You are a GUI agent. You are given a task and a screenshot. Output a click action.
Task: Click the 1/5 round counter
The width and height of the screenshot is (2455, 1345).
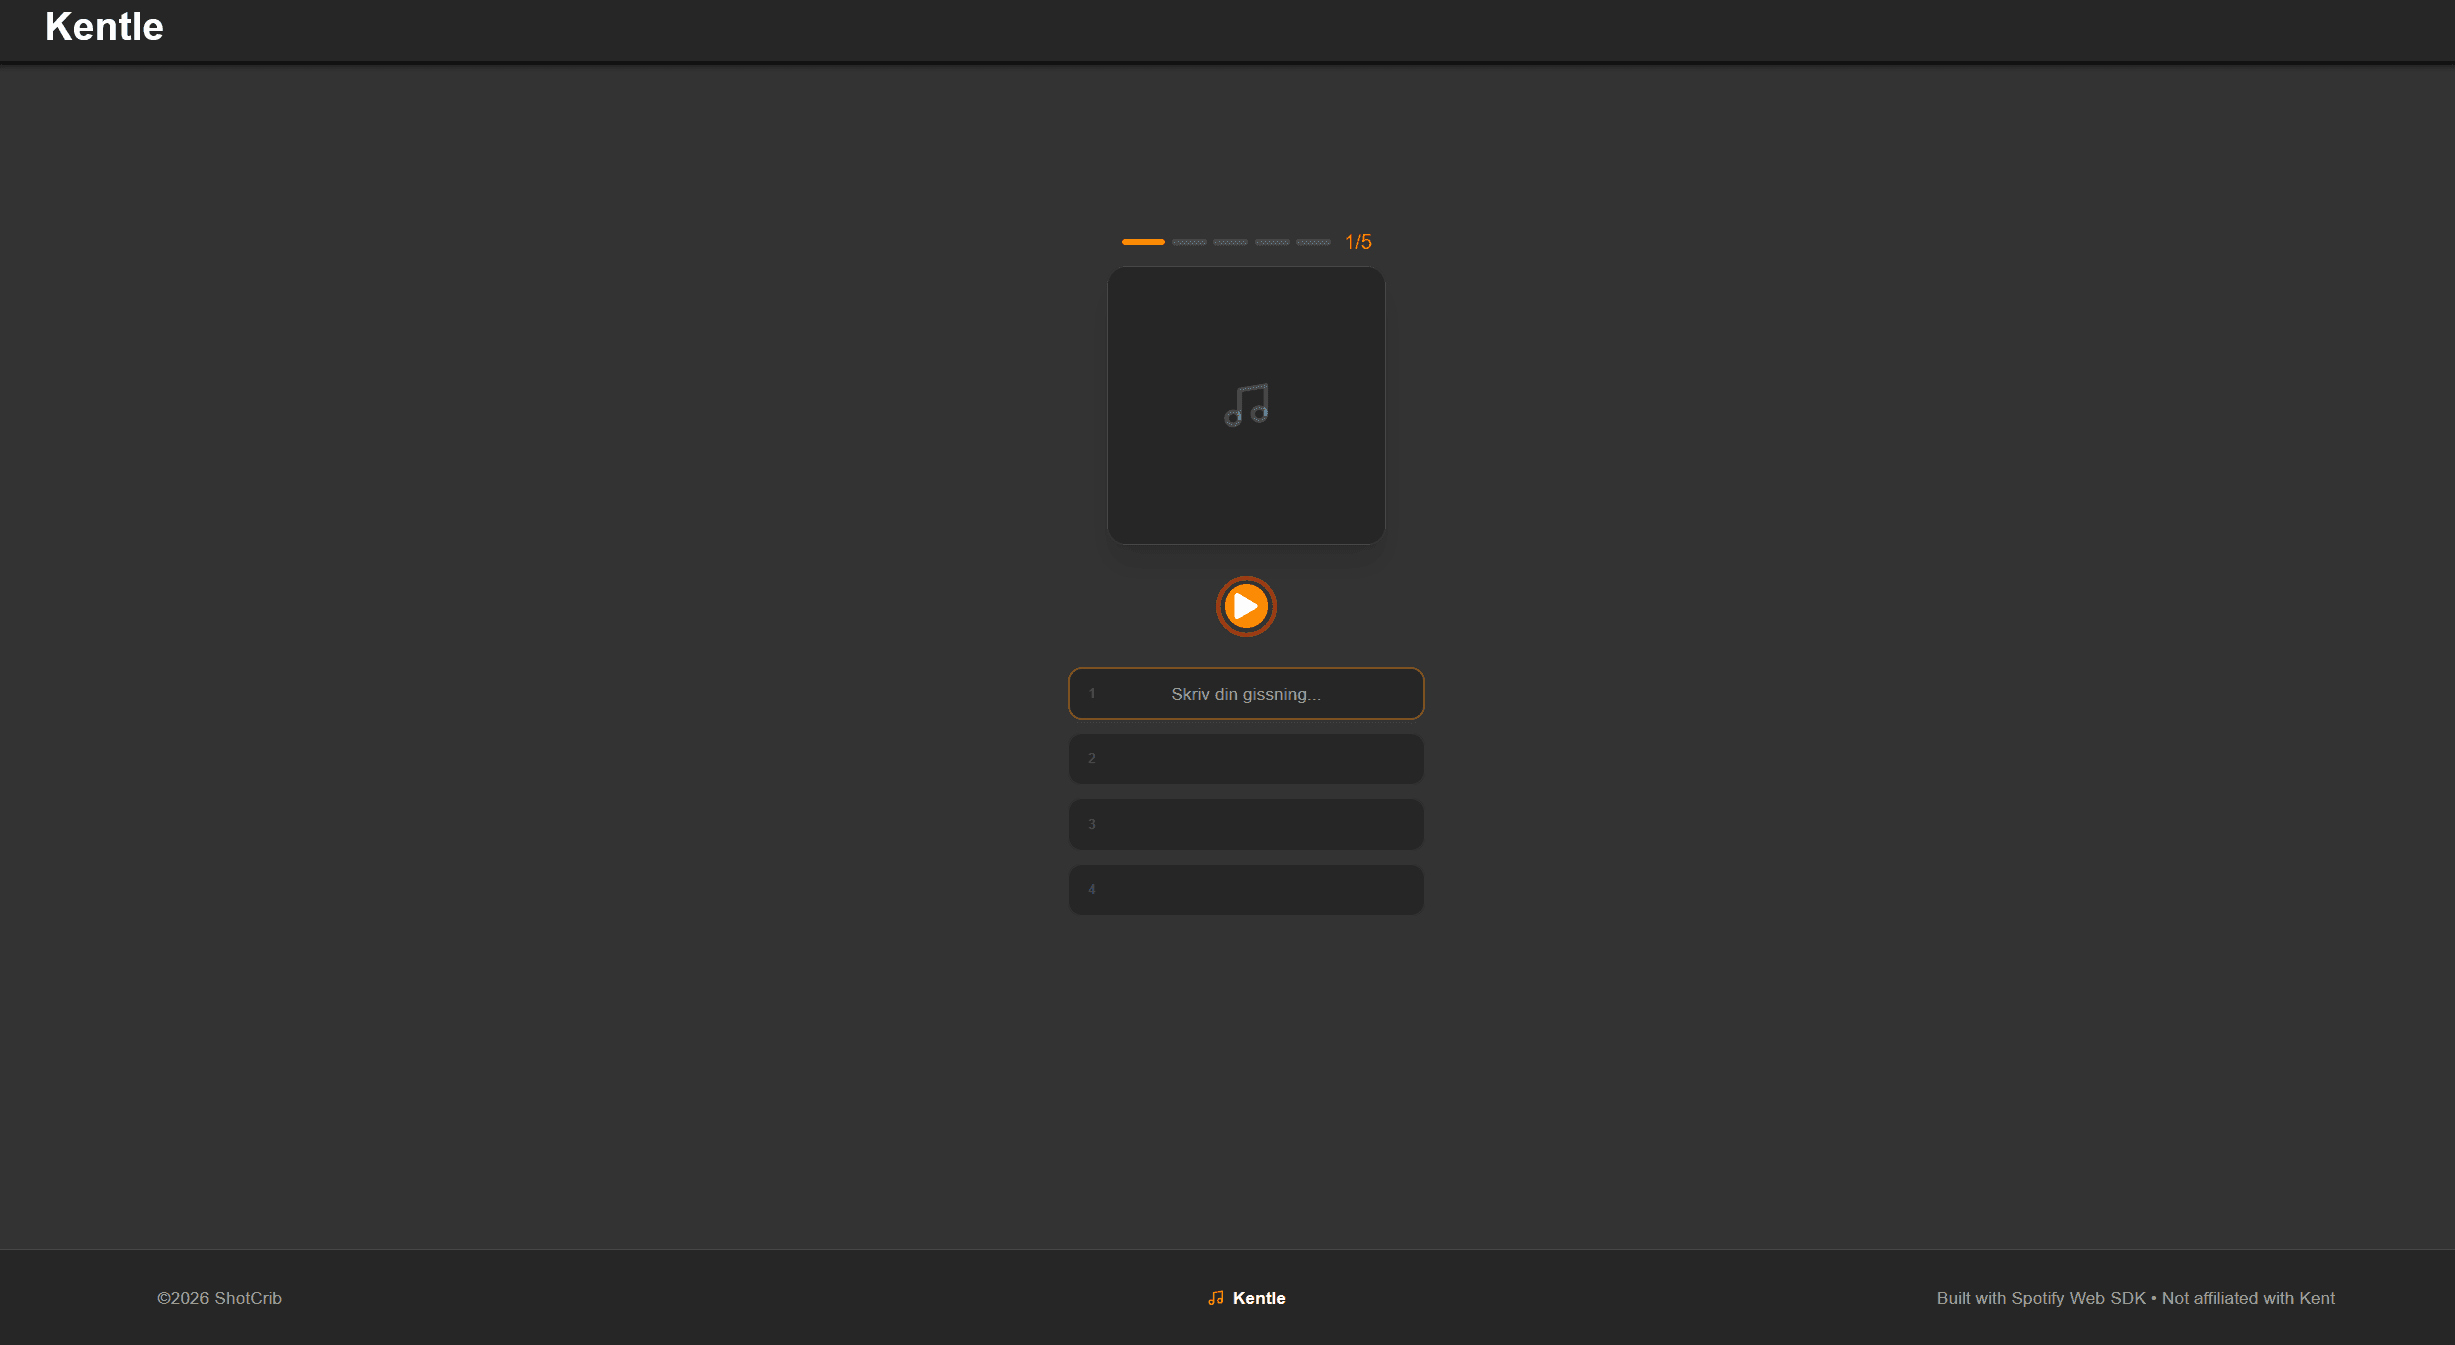coord(1358,242)
